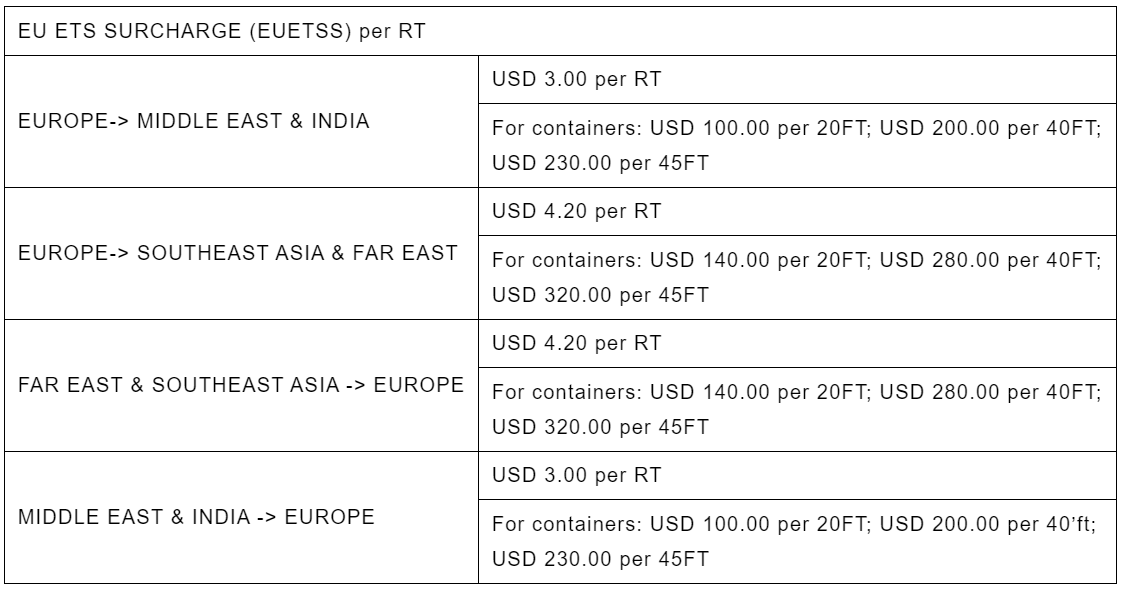Click the EU ETS SURCHARGE (EUETSS) header
The image size is (1122, 589).
point(560,31)
